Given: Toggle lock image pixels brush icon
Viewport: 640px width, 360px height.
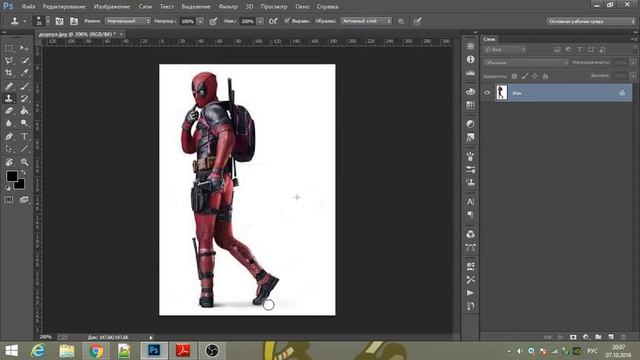Looking at the screenshot, I should [524, 76].
